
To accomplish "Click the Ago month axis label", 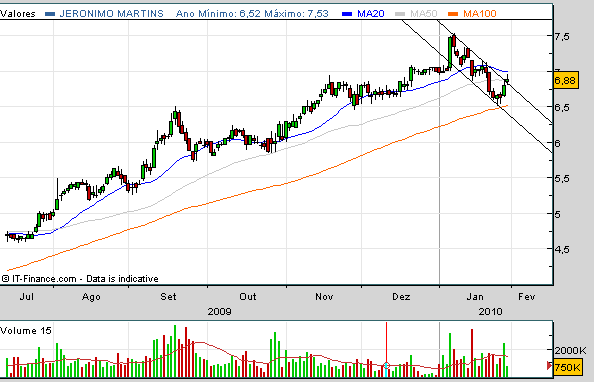I will (91, 297).
